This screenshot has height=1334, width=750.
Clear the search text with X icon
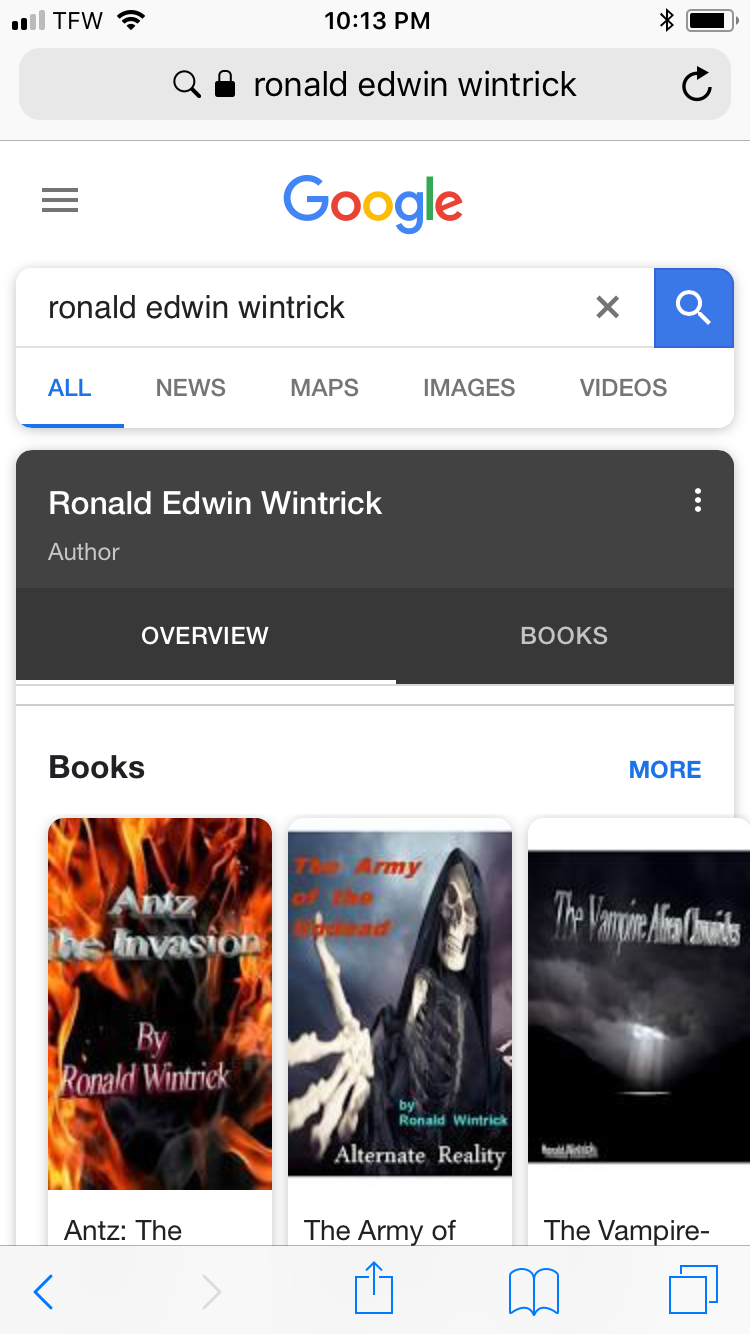[607, 307]
